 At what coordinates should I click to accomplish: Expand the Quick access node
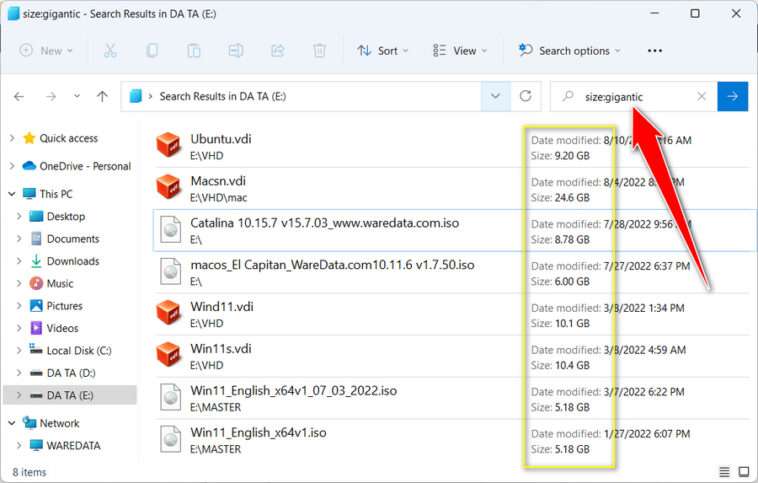pos(12,138)
